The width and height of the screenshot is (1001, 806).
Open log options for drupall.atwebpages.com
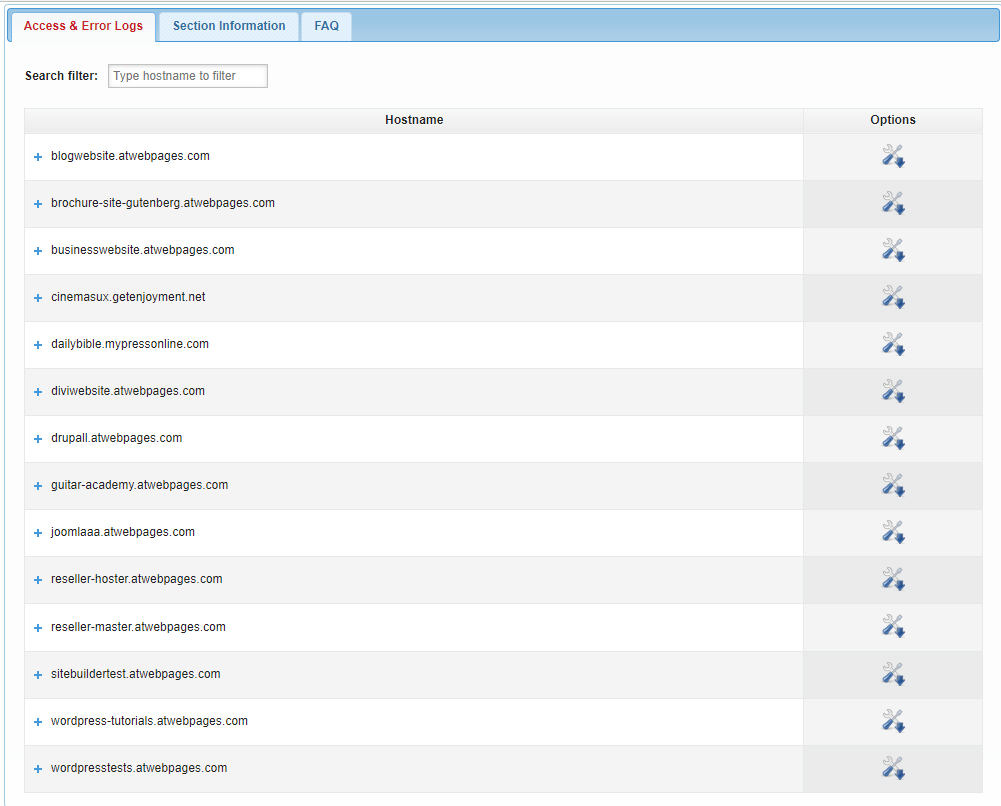(x=893, y=437)
